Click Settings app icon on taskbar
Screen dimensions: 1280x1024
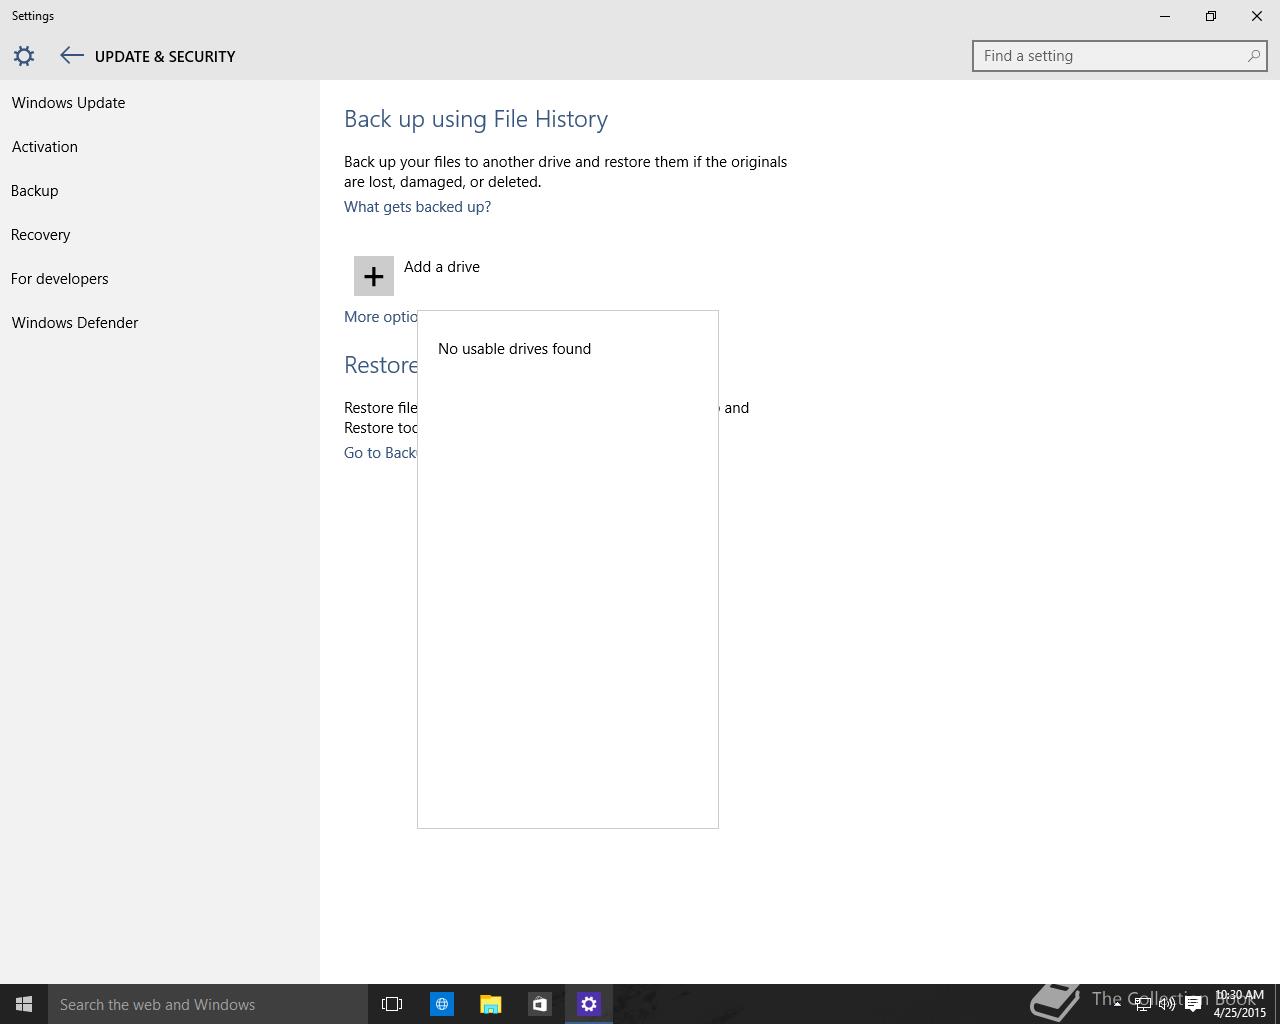(x=589, y=1004)
